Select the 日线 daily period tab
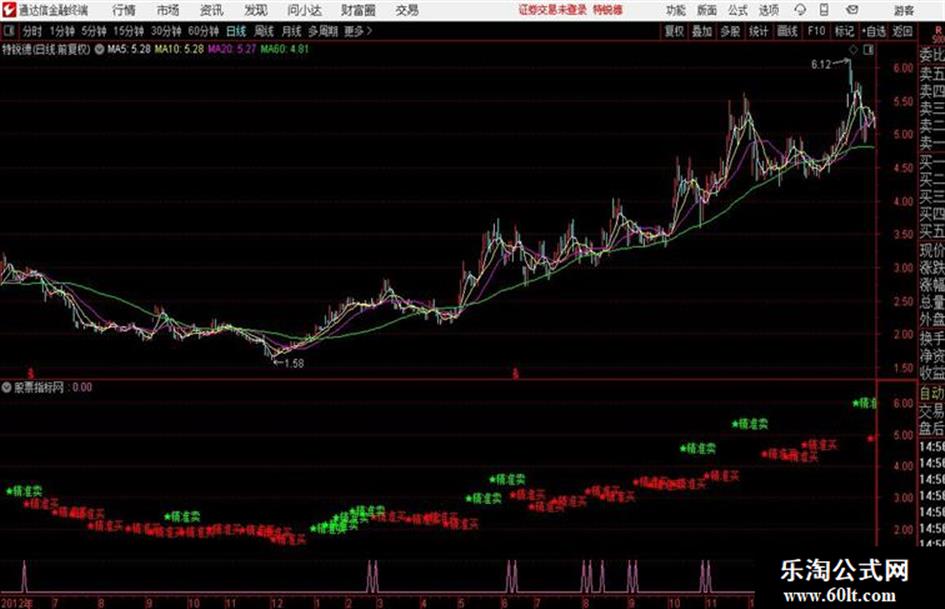 (236, 31)
